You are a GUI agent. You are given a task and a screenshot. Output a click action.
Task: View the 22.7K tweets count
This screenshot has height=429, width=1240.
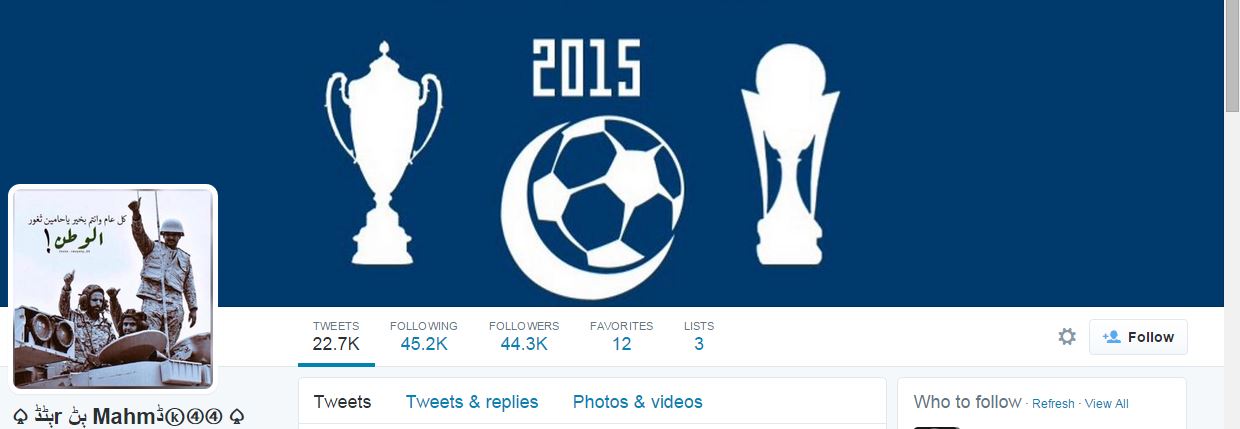[336, 337]
